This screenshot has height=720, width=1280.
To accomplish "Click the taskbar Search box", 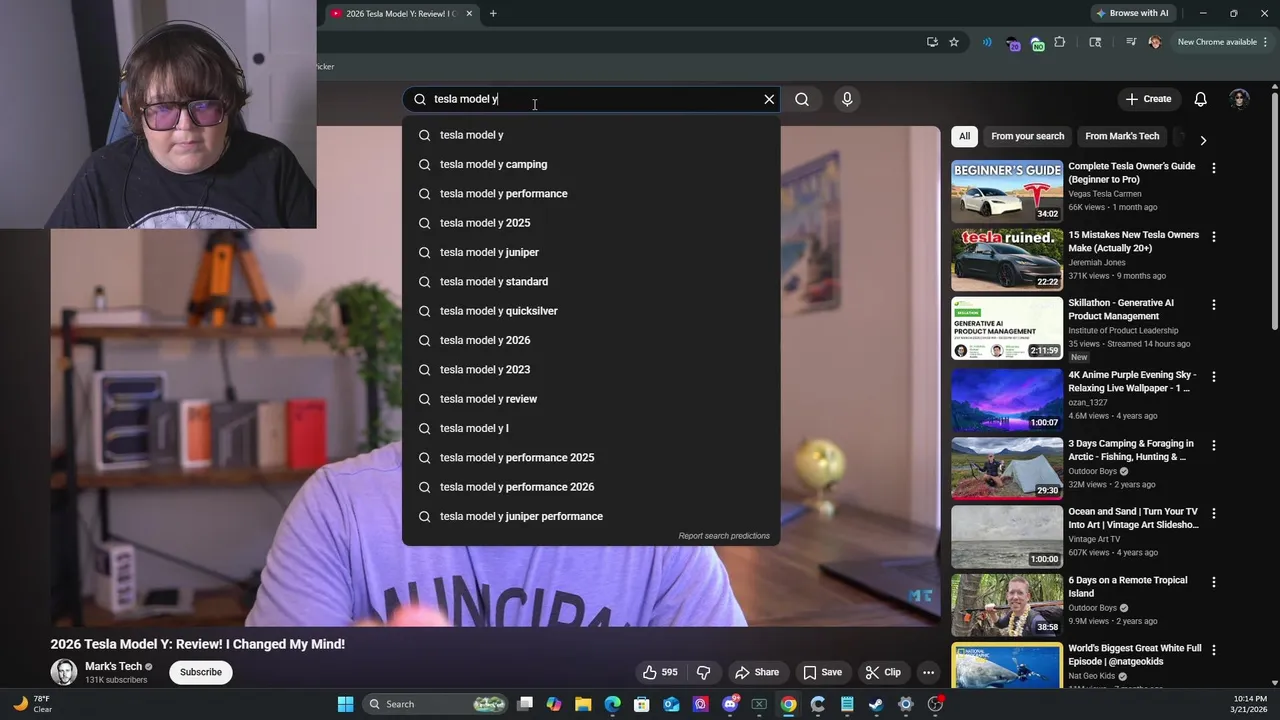I will tap(436, 704).
